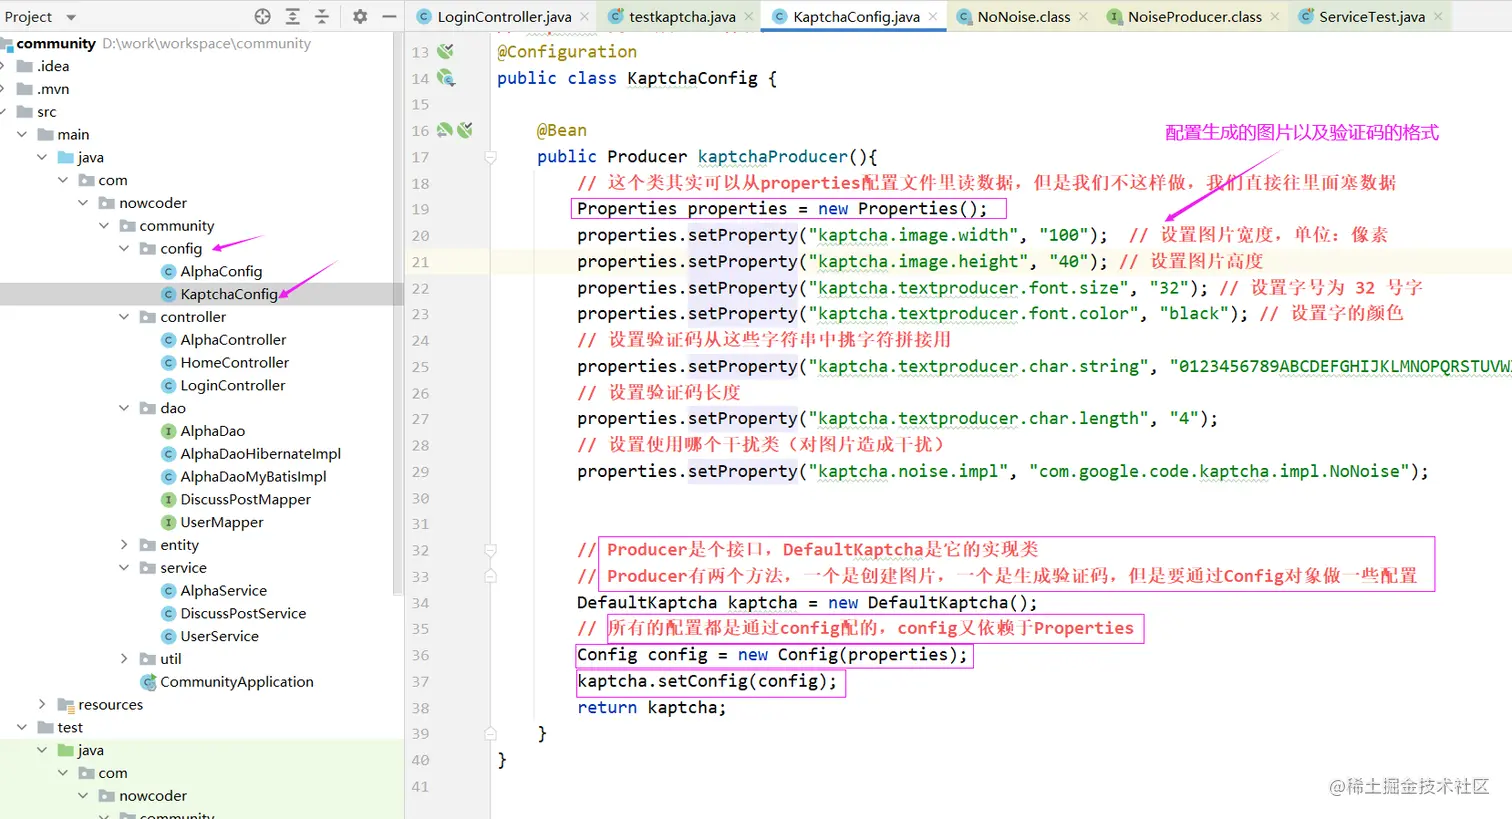
Task: Toggle comment fold marker on line 32
Action: [x=490, y=550]
